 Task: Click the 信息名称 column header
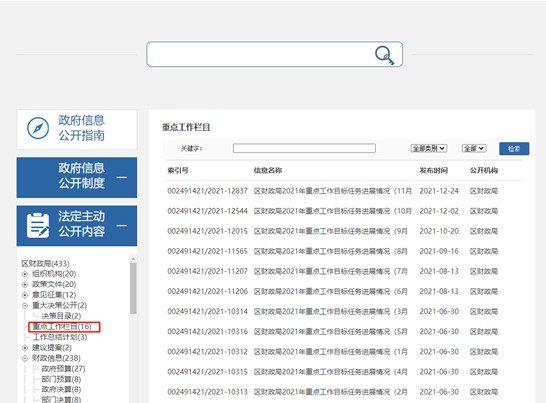[x=268, y=170]
